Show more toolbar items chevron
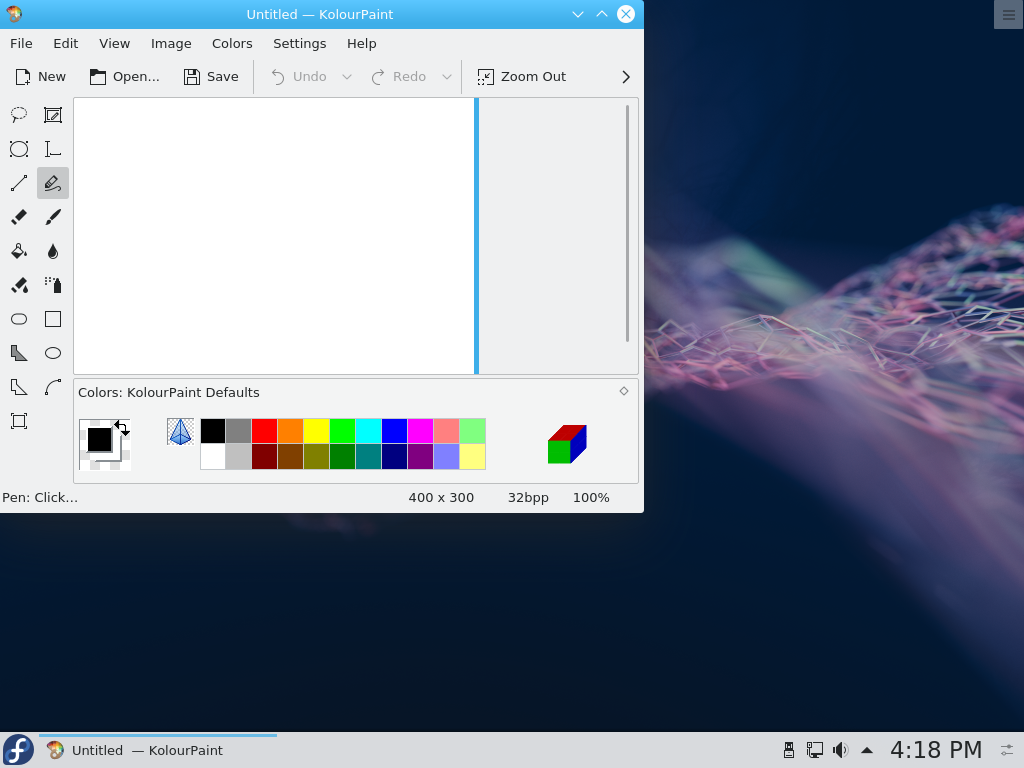This screenshot has width=1024, height=768. pos(626,77)
